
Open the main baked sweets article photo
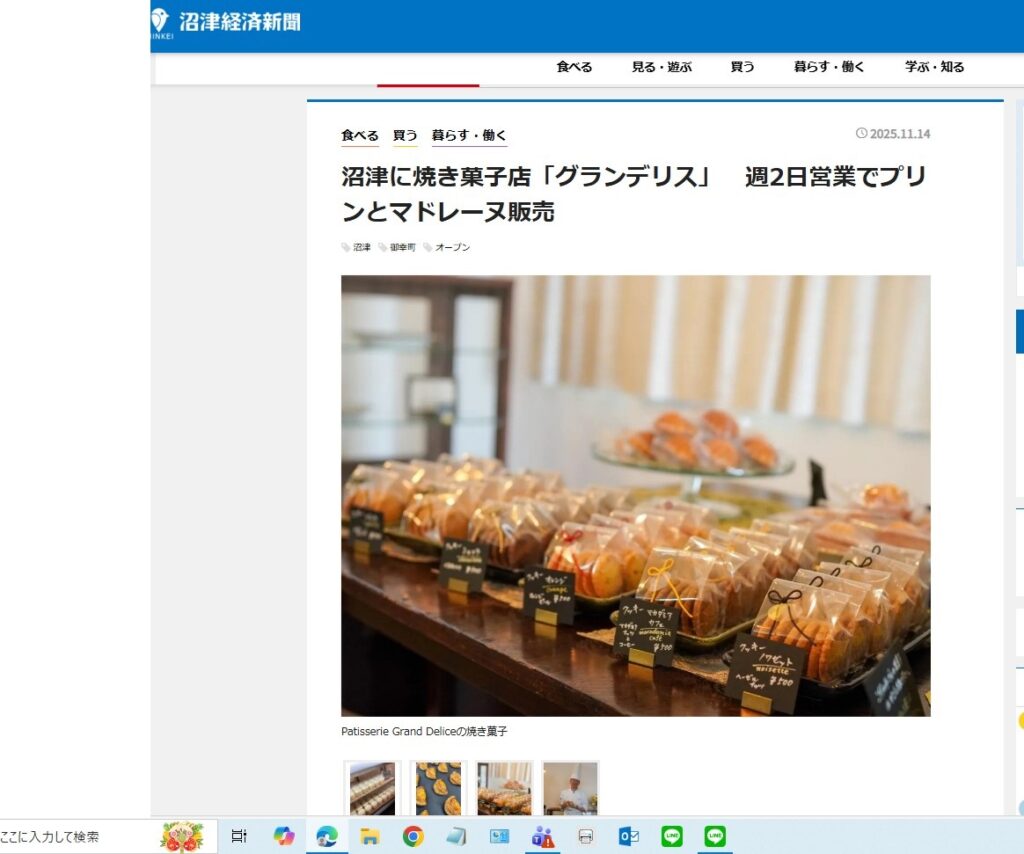coord(635,495)
